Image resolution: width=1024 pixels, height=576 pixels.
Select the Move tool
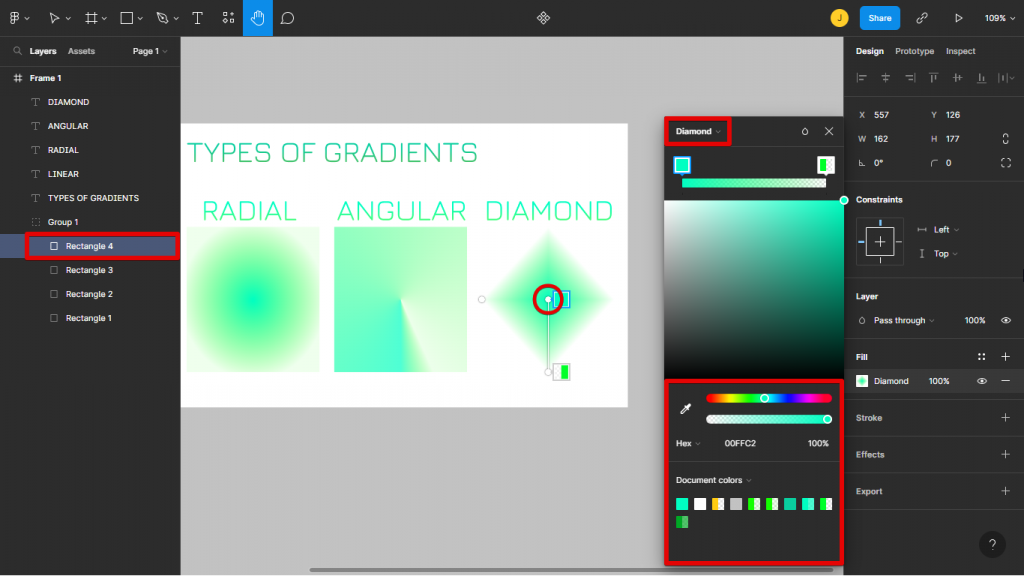point(55,17)
